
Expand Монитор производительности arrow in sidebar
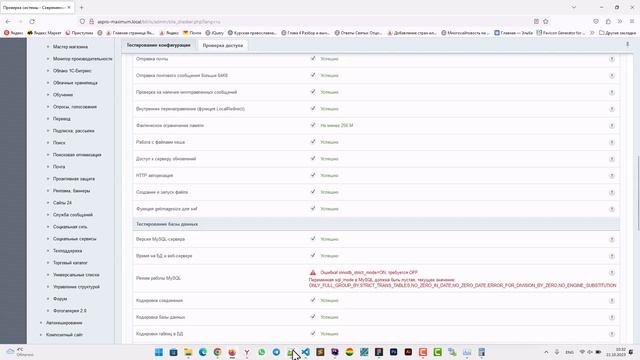(x=48, y=59)
